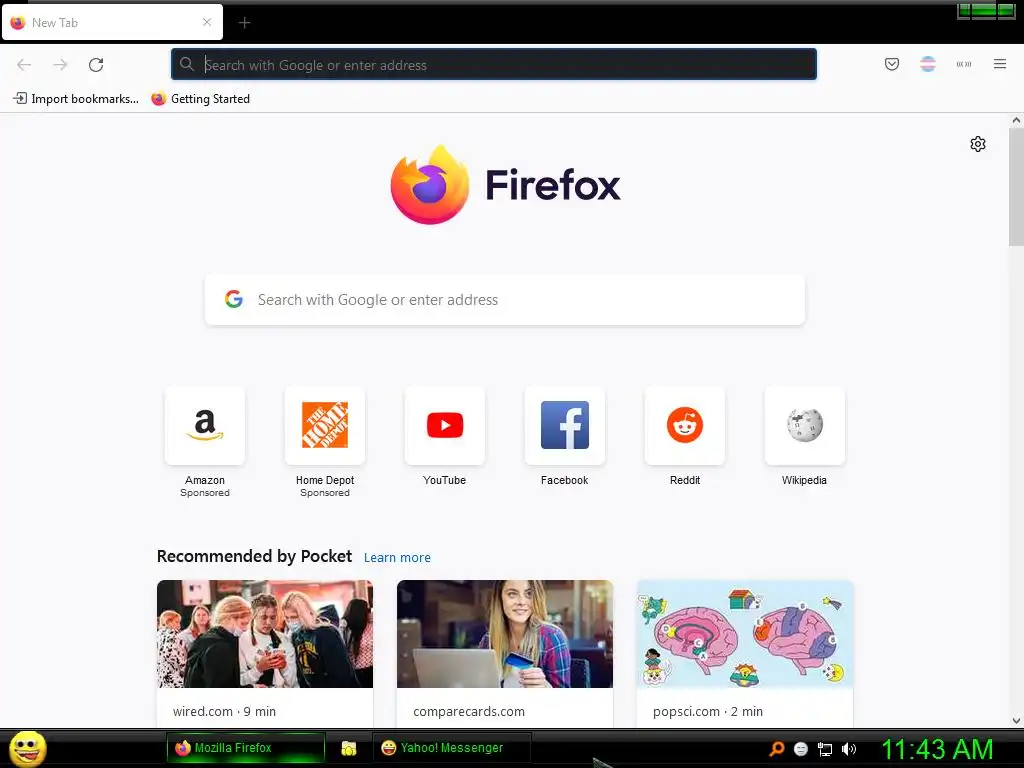
Task: Click the page center Google search box
Action: pyautogui.click(x=505, y=300)
